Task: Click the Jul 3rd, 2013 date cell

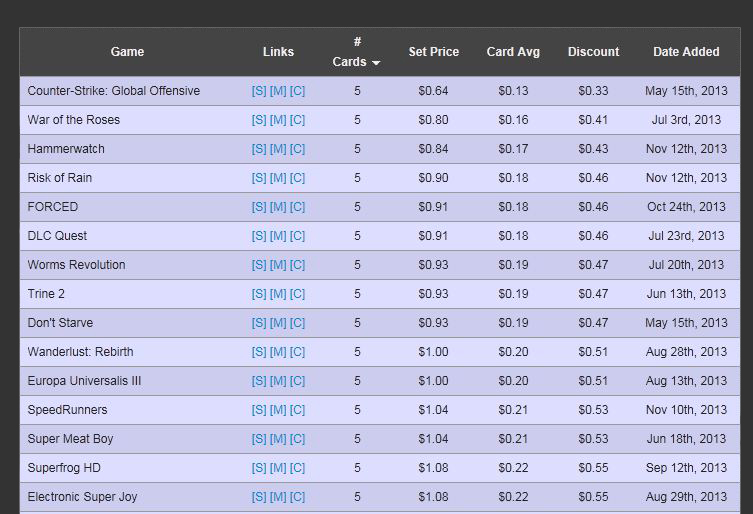Action: pos(686,120)
